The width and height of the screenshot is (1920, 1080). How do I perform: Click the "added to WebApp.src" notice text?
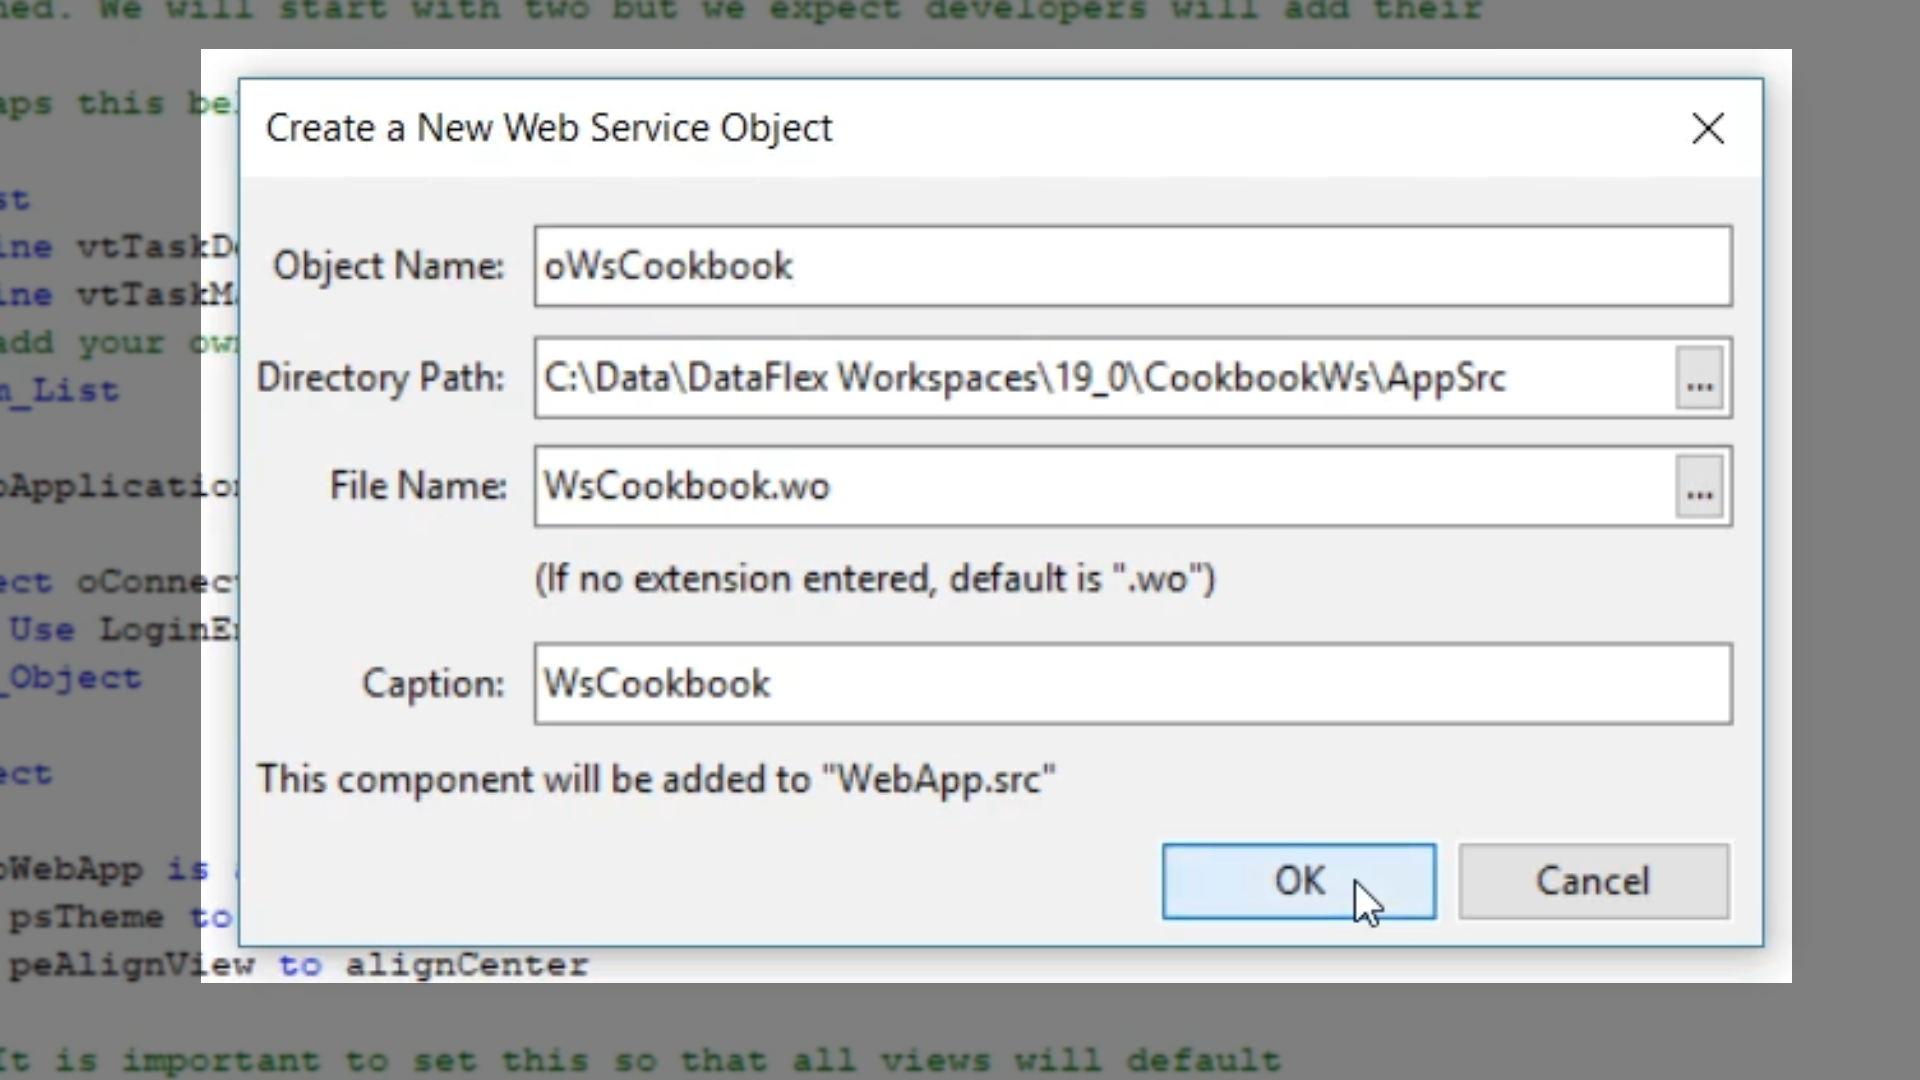point(656,779)
